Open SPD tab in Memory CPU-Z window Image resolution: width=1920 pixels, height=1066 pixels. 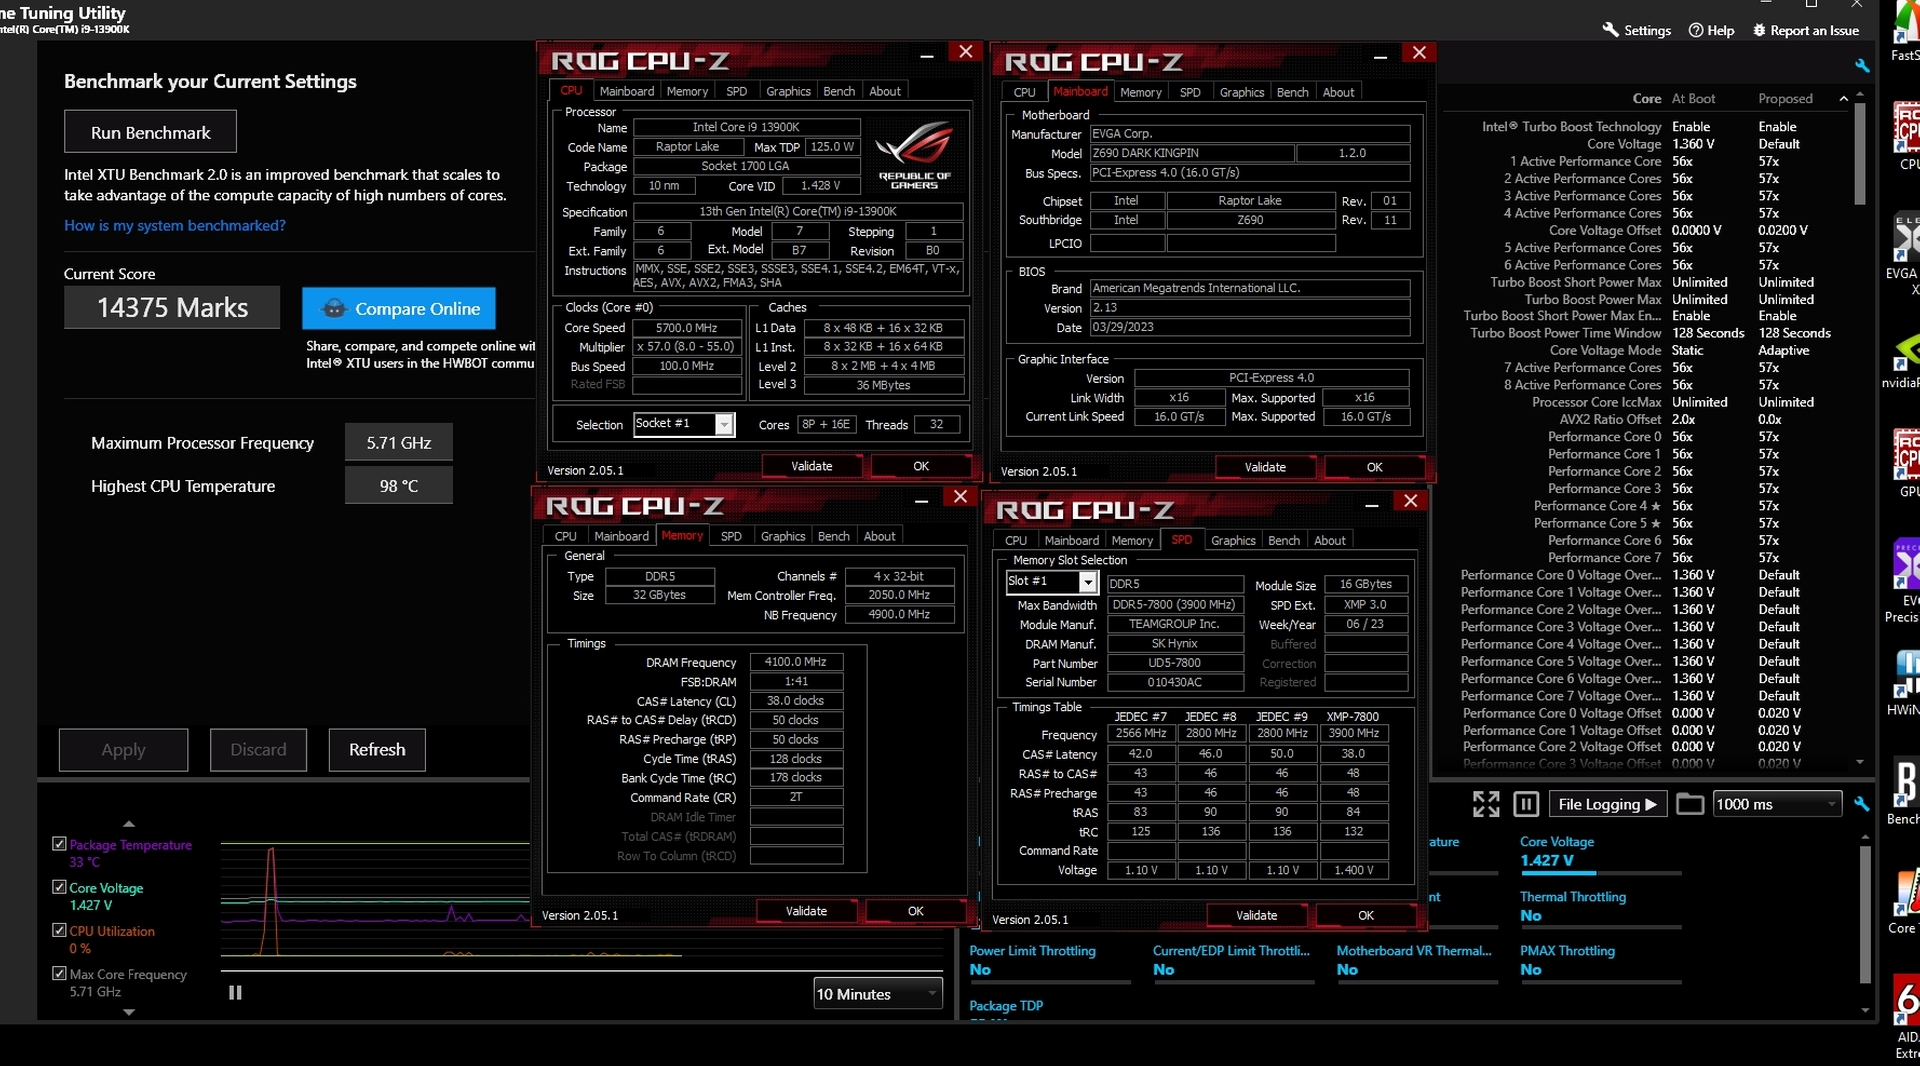point(731,536)
